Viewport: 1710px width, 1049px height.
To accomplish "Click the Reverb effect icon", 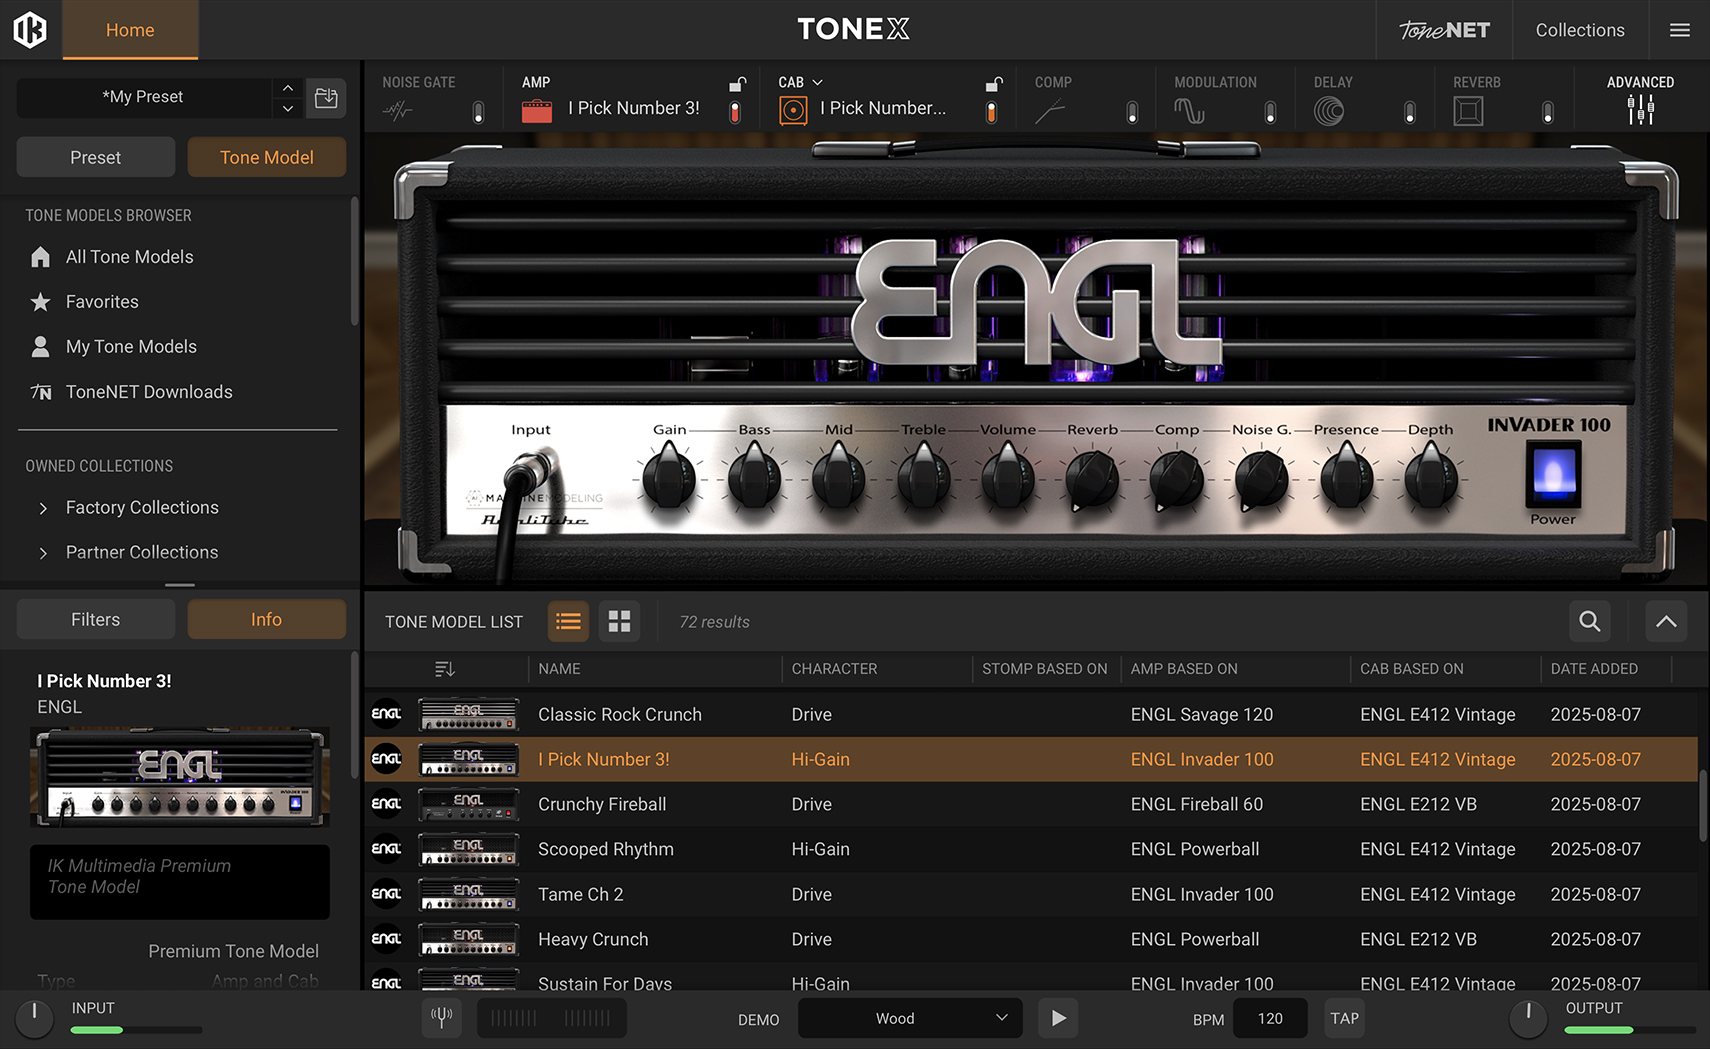I will [1467, 111].
